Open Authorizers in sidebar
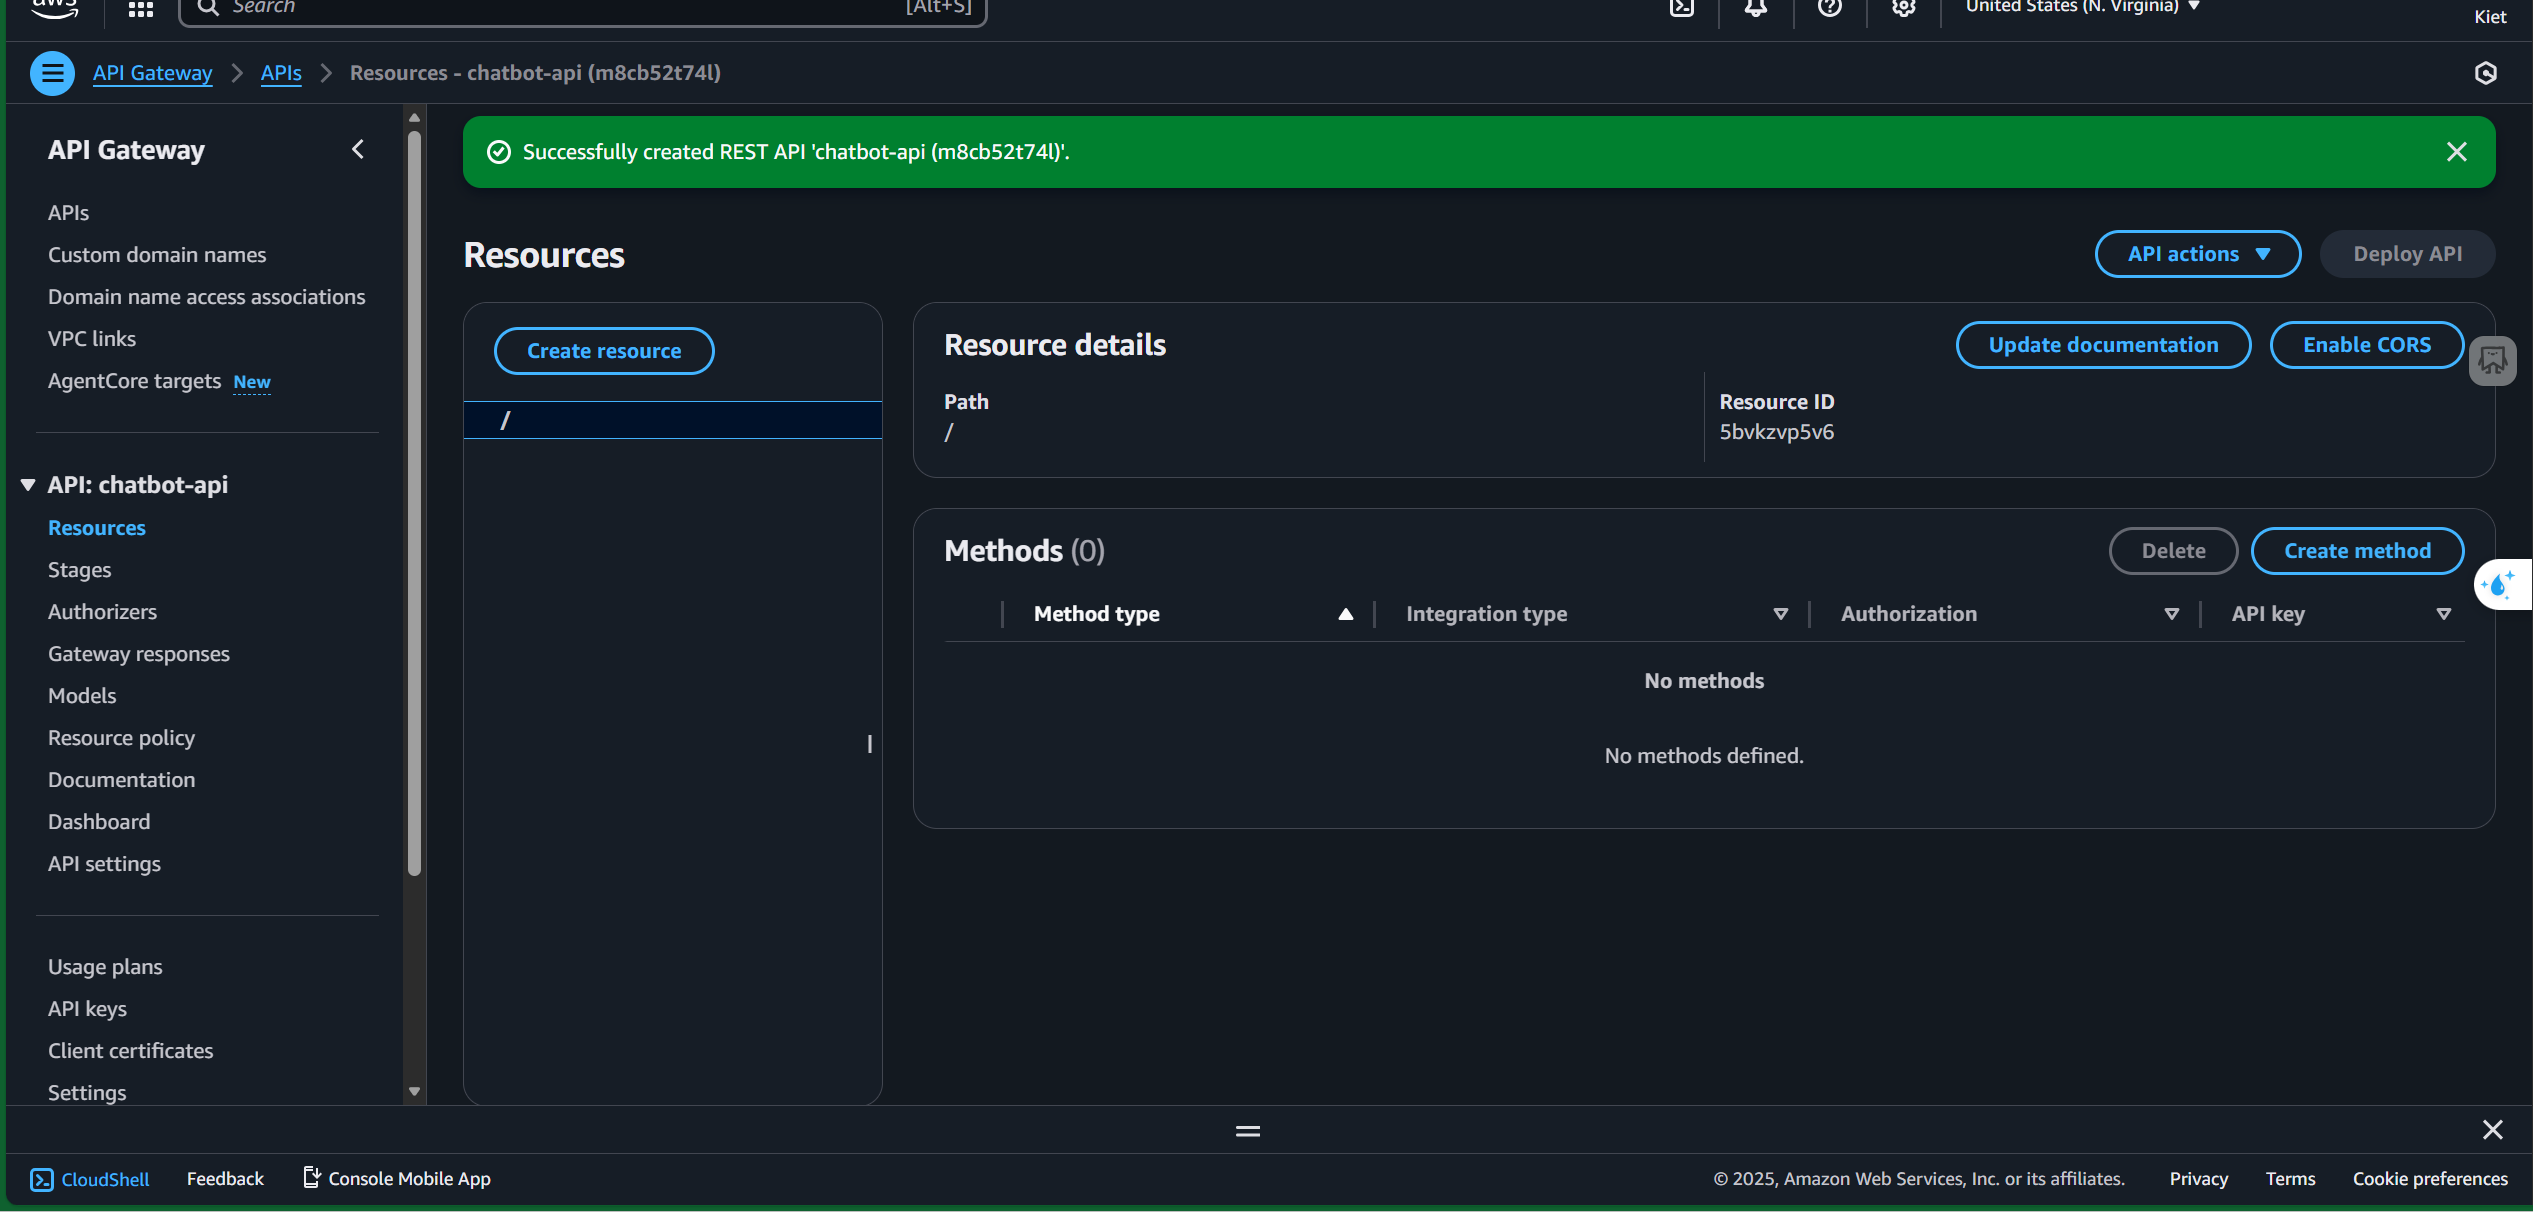 point(102,612)
